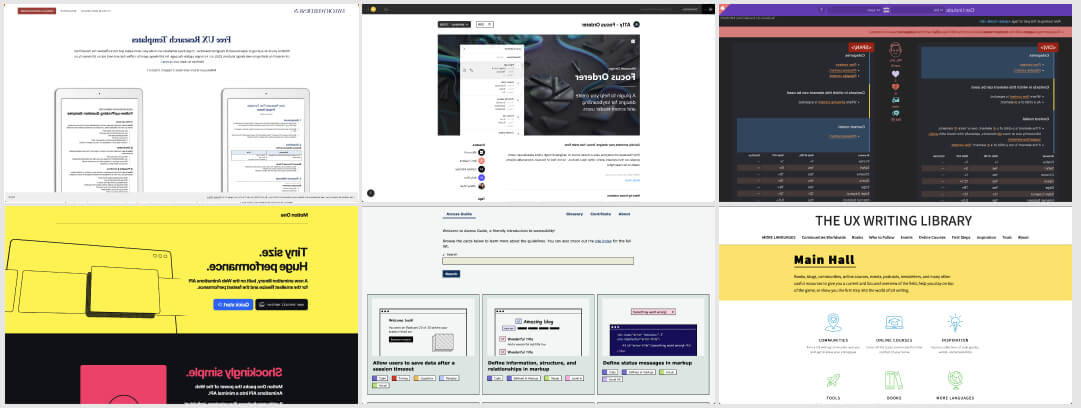Switch to the Access Guide tab

click(x=459, y=214)
